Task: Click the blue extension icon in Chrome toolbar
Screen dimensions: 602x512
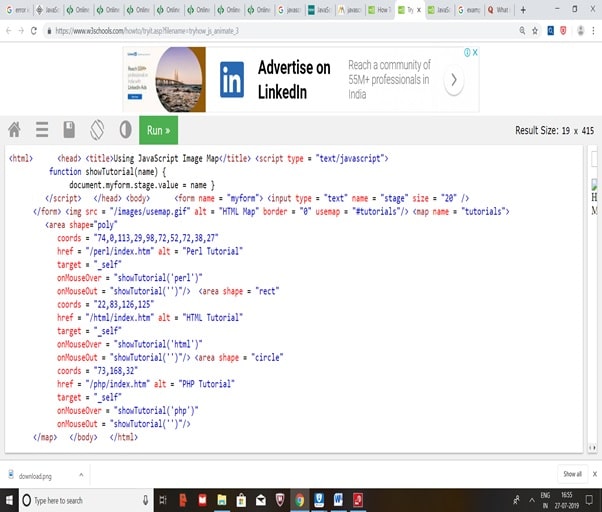Action: [x=551, y=30]
